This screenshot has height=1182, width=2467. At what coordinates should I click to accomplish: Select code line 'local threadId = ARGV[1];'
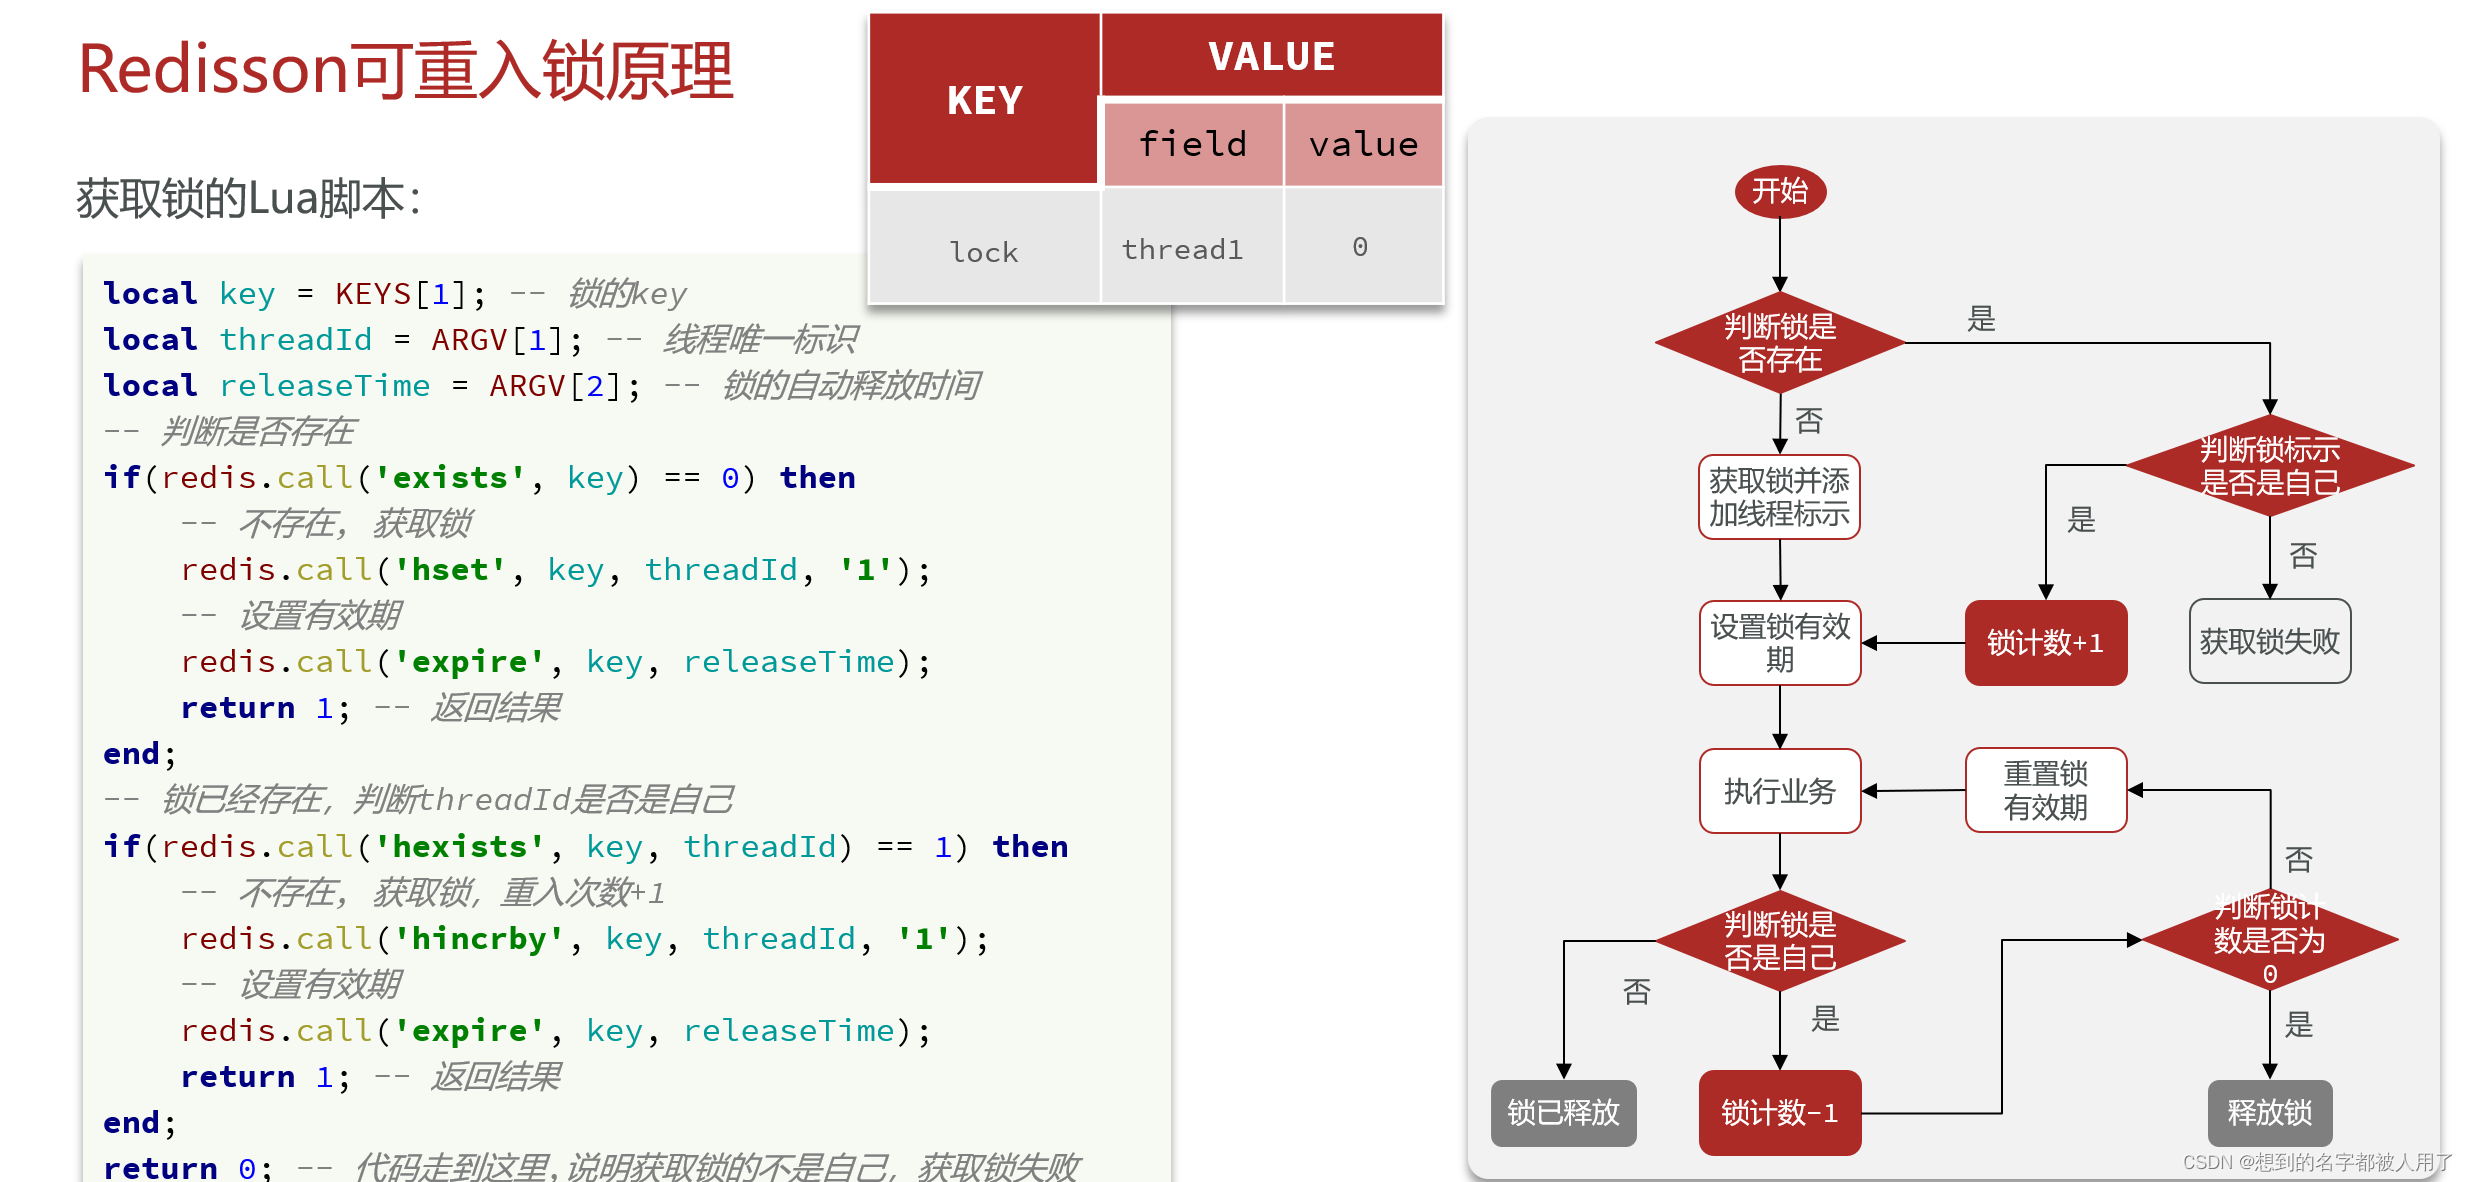343,340
